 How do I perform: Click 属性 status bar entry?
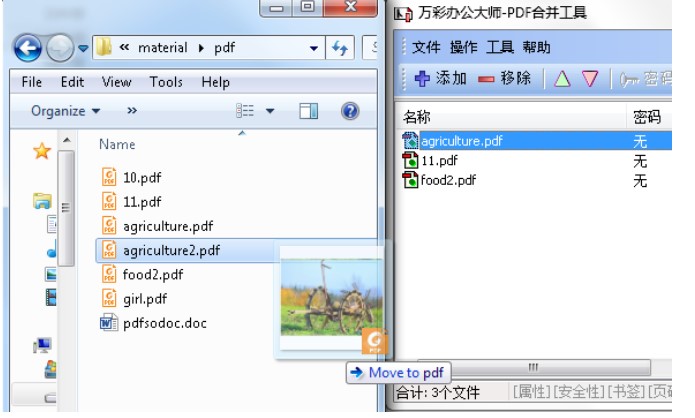click(x=532, y=391)
